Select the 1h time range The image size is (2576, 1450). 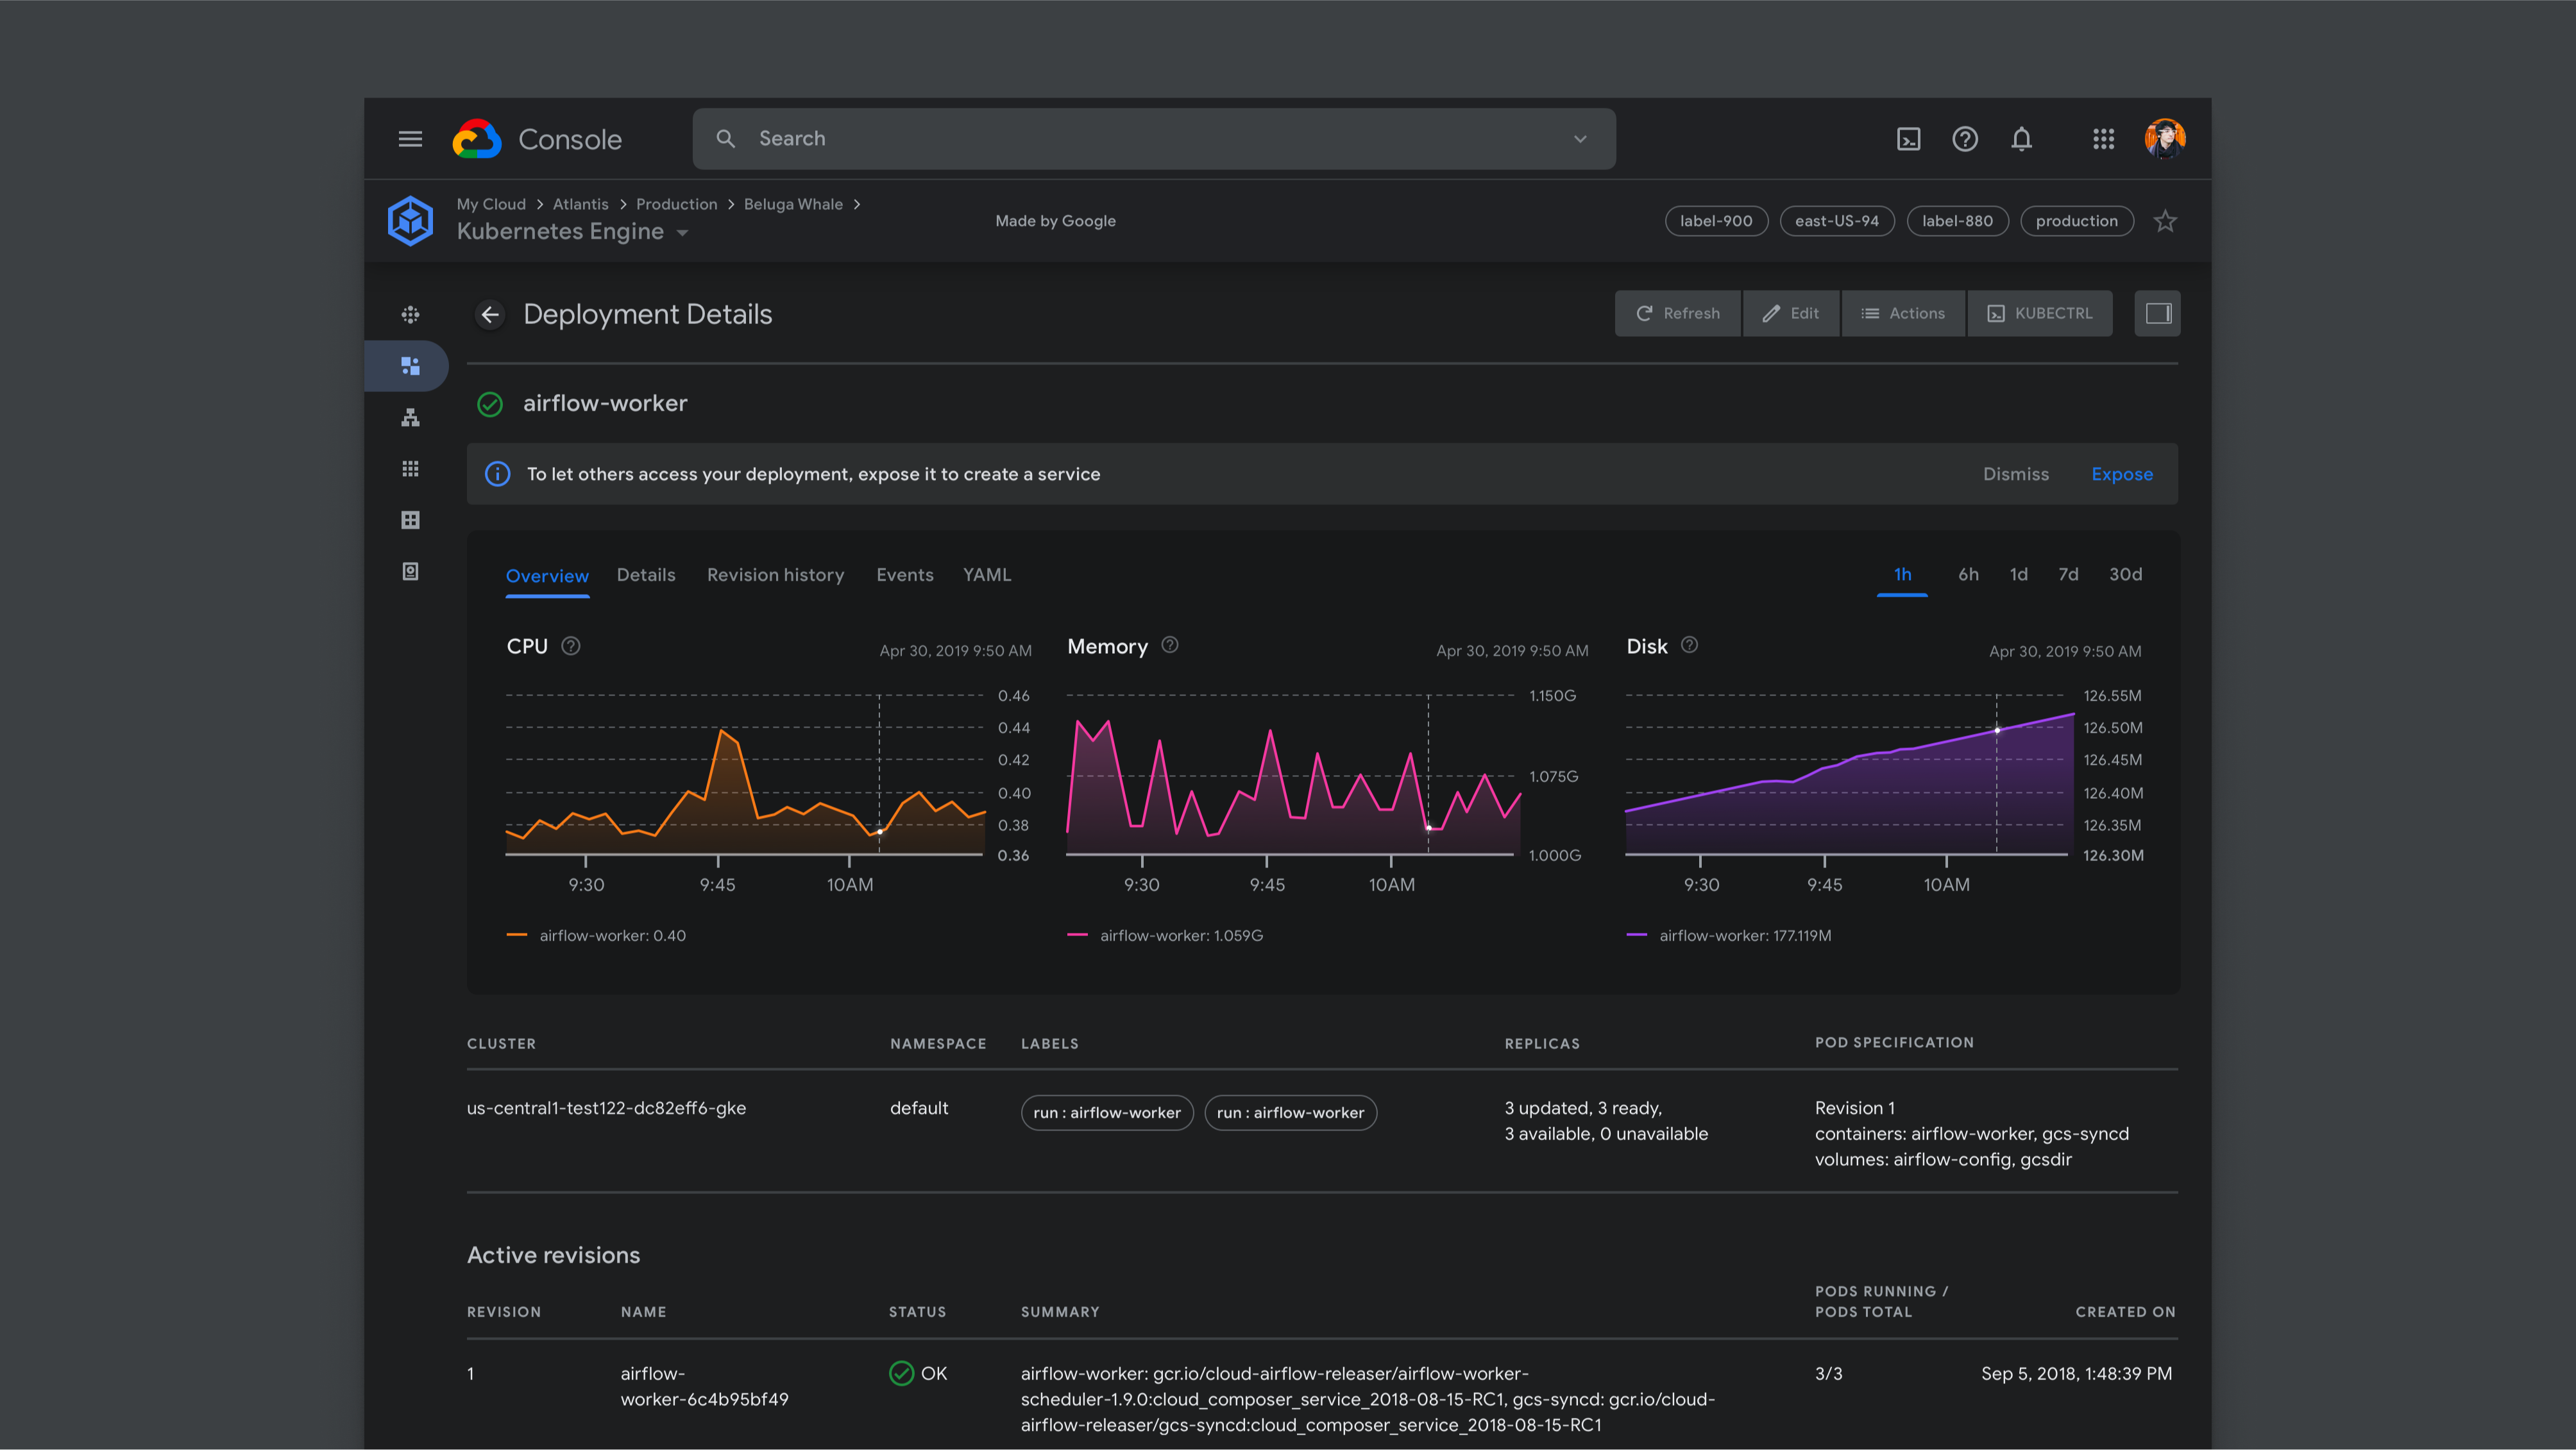point(1902,574)
